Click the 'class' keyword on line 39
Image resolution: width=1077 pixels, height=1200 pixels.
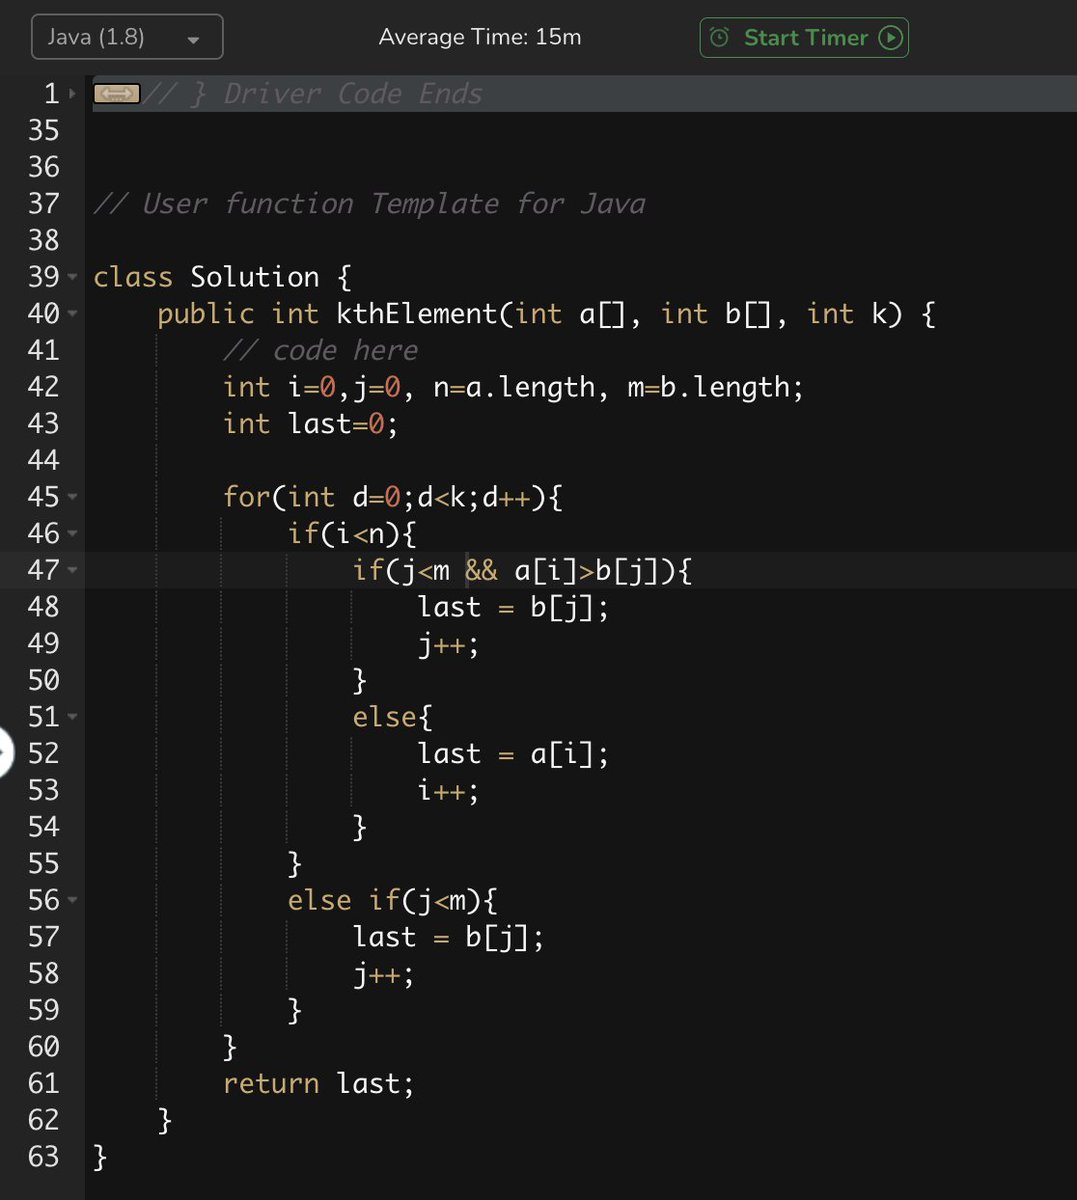click(x=133, y=277)
